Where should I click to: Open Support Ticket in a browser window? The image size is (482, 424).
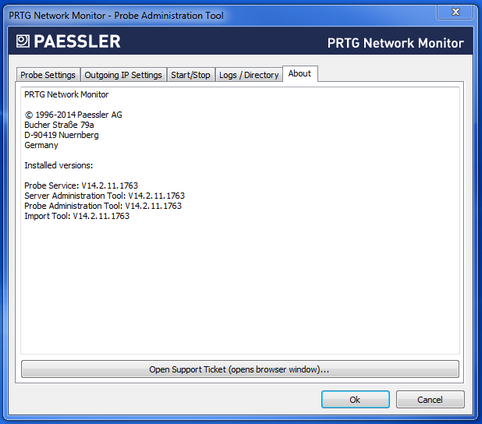(240, 369)
